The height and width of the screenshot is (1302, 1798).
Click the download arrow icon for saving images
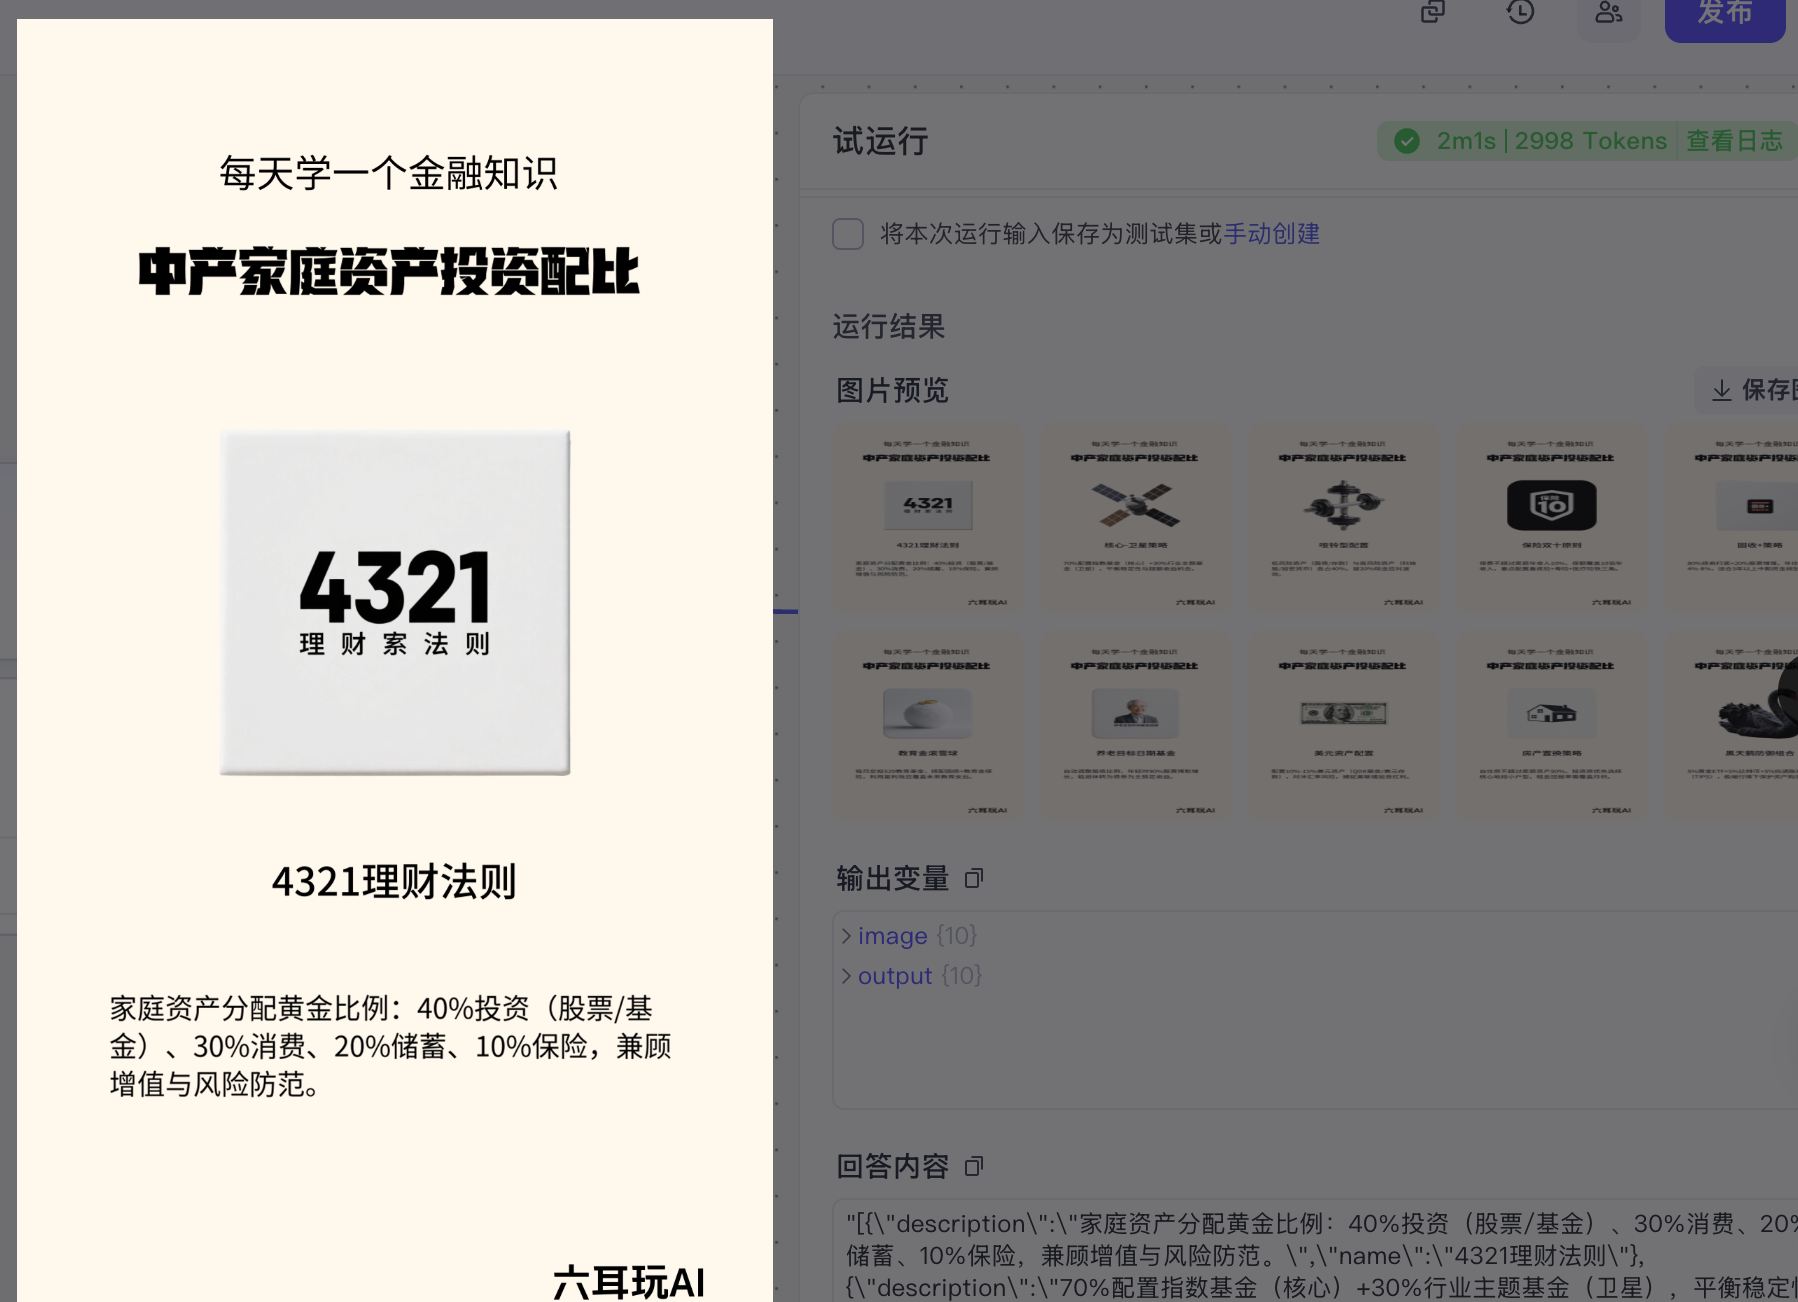[1722, 390]
